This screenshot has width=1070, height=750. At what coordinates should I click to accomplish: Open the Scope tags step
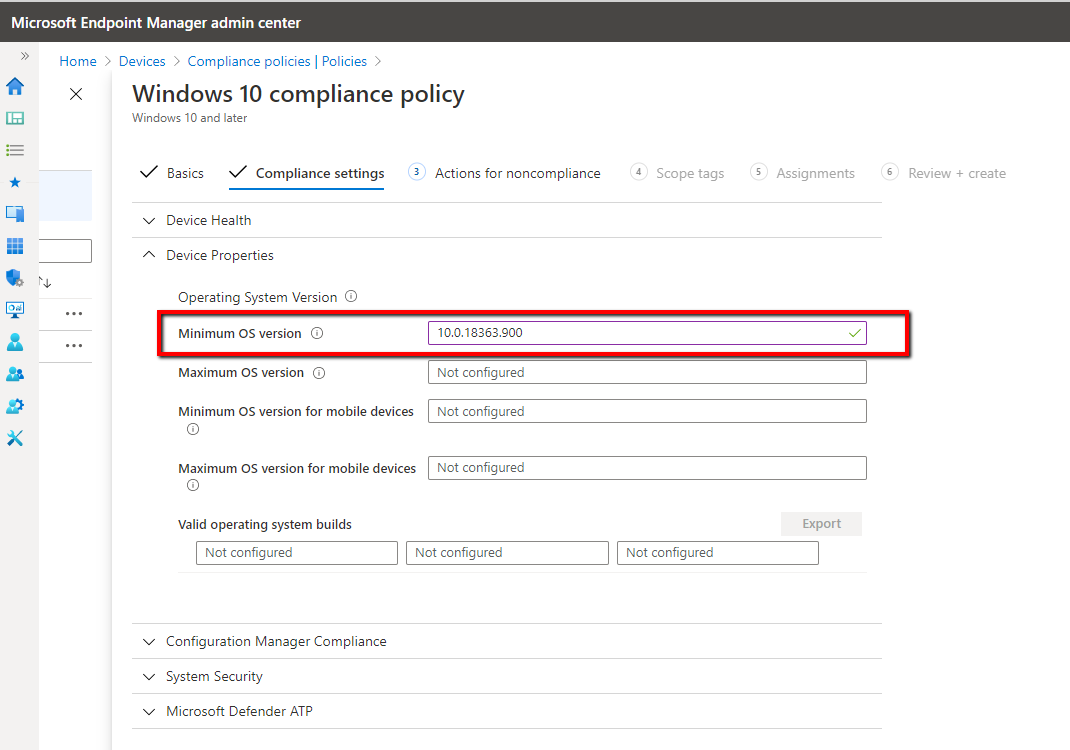[677, 173]
